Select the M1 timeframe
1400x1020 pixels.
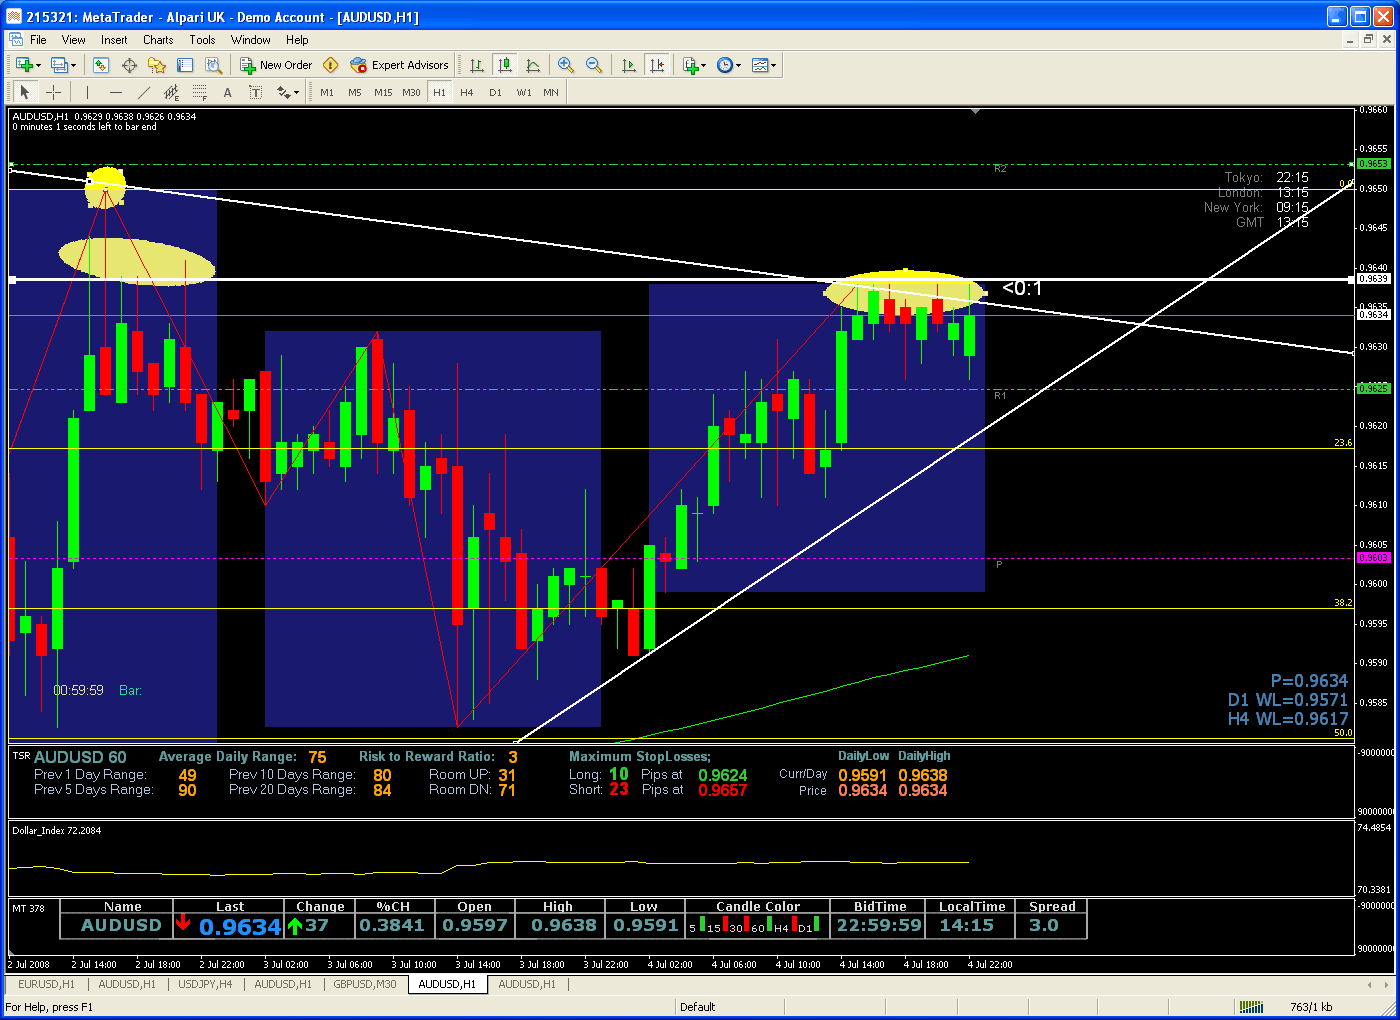[x=327, y=92]
